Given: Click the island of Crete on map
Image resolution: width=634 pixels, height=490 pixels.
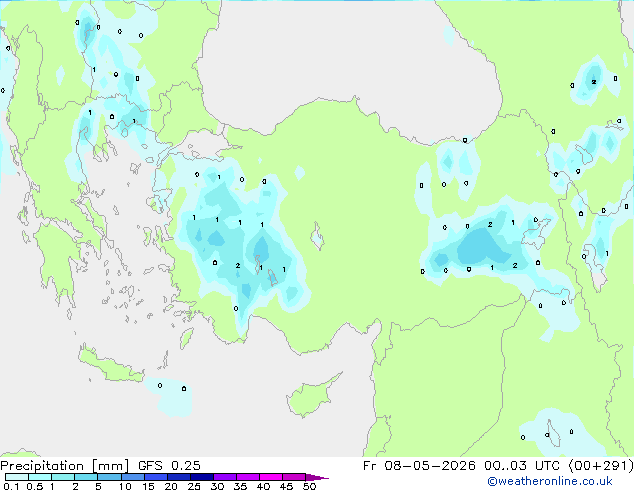Looking at the screenshot, I should pyautogui.click(x=110, y=365).
